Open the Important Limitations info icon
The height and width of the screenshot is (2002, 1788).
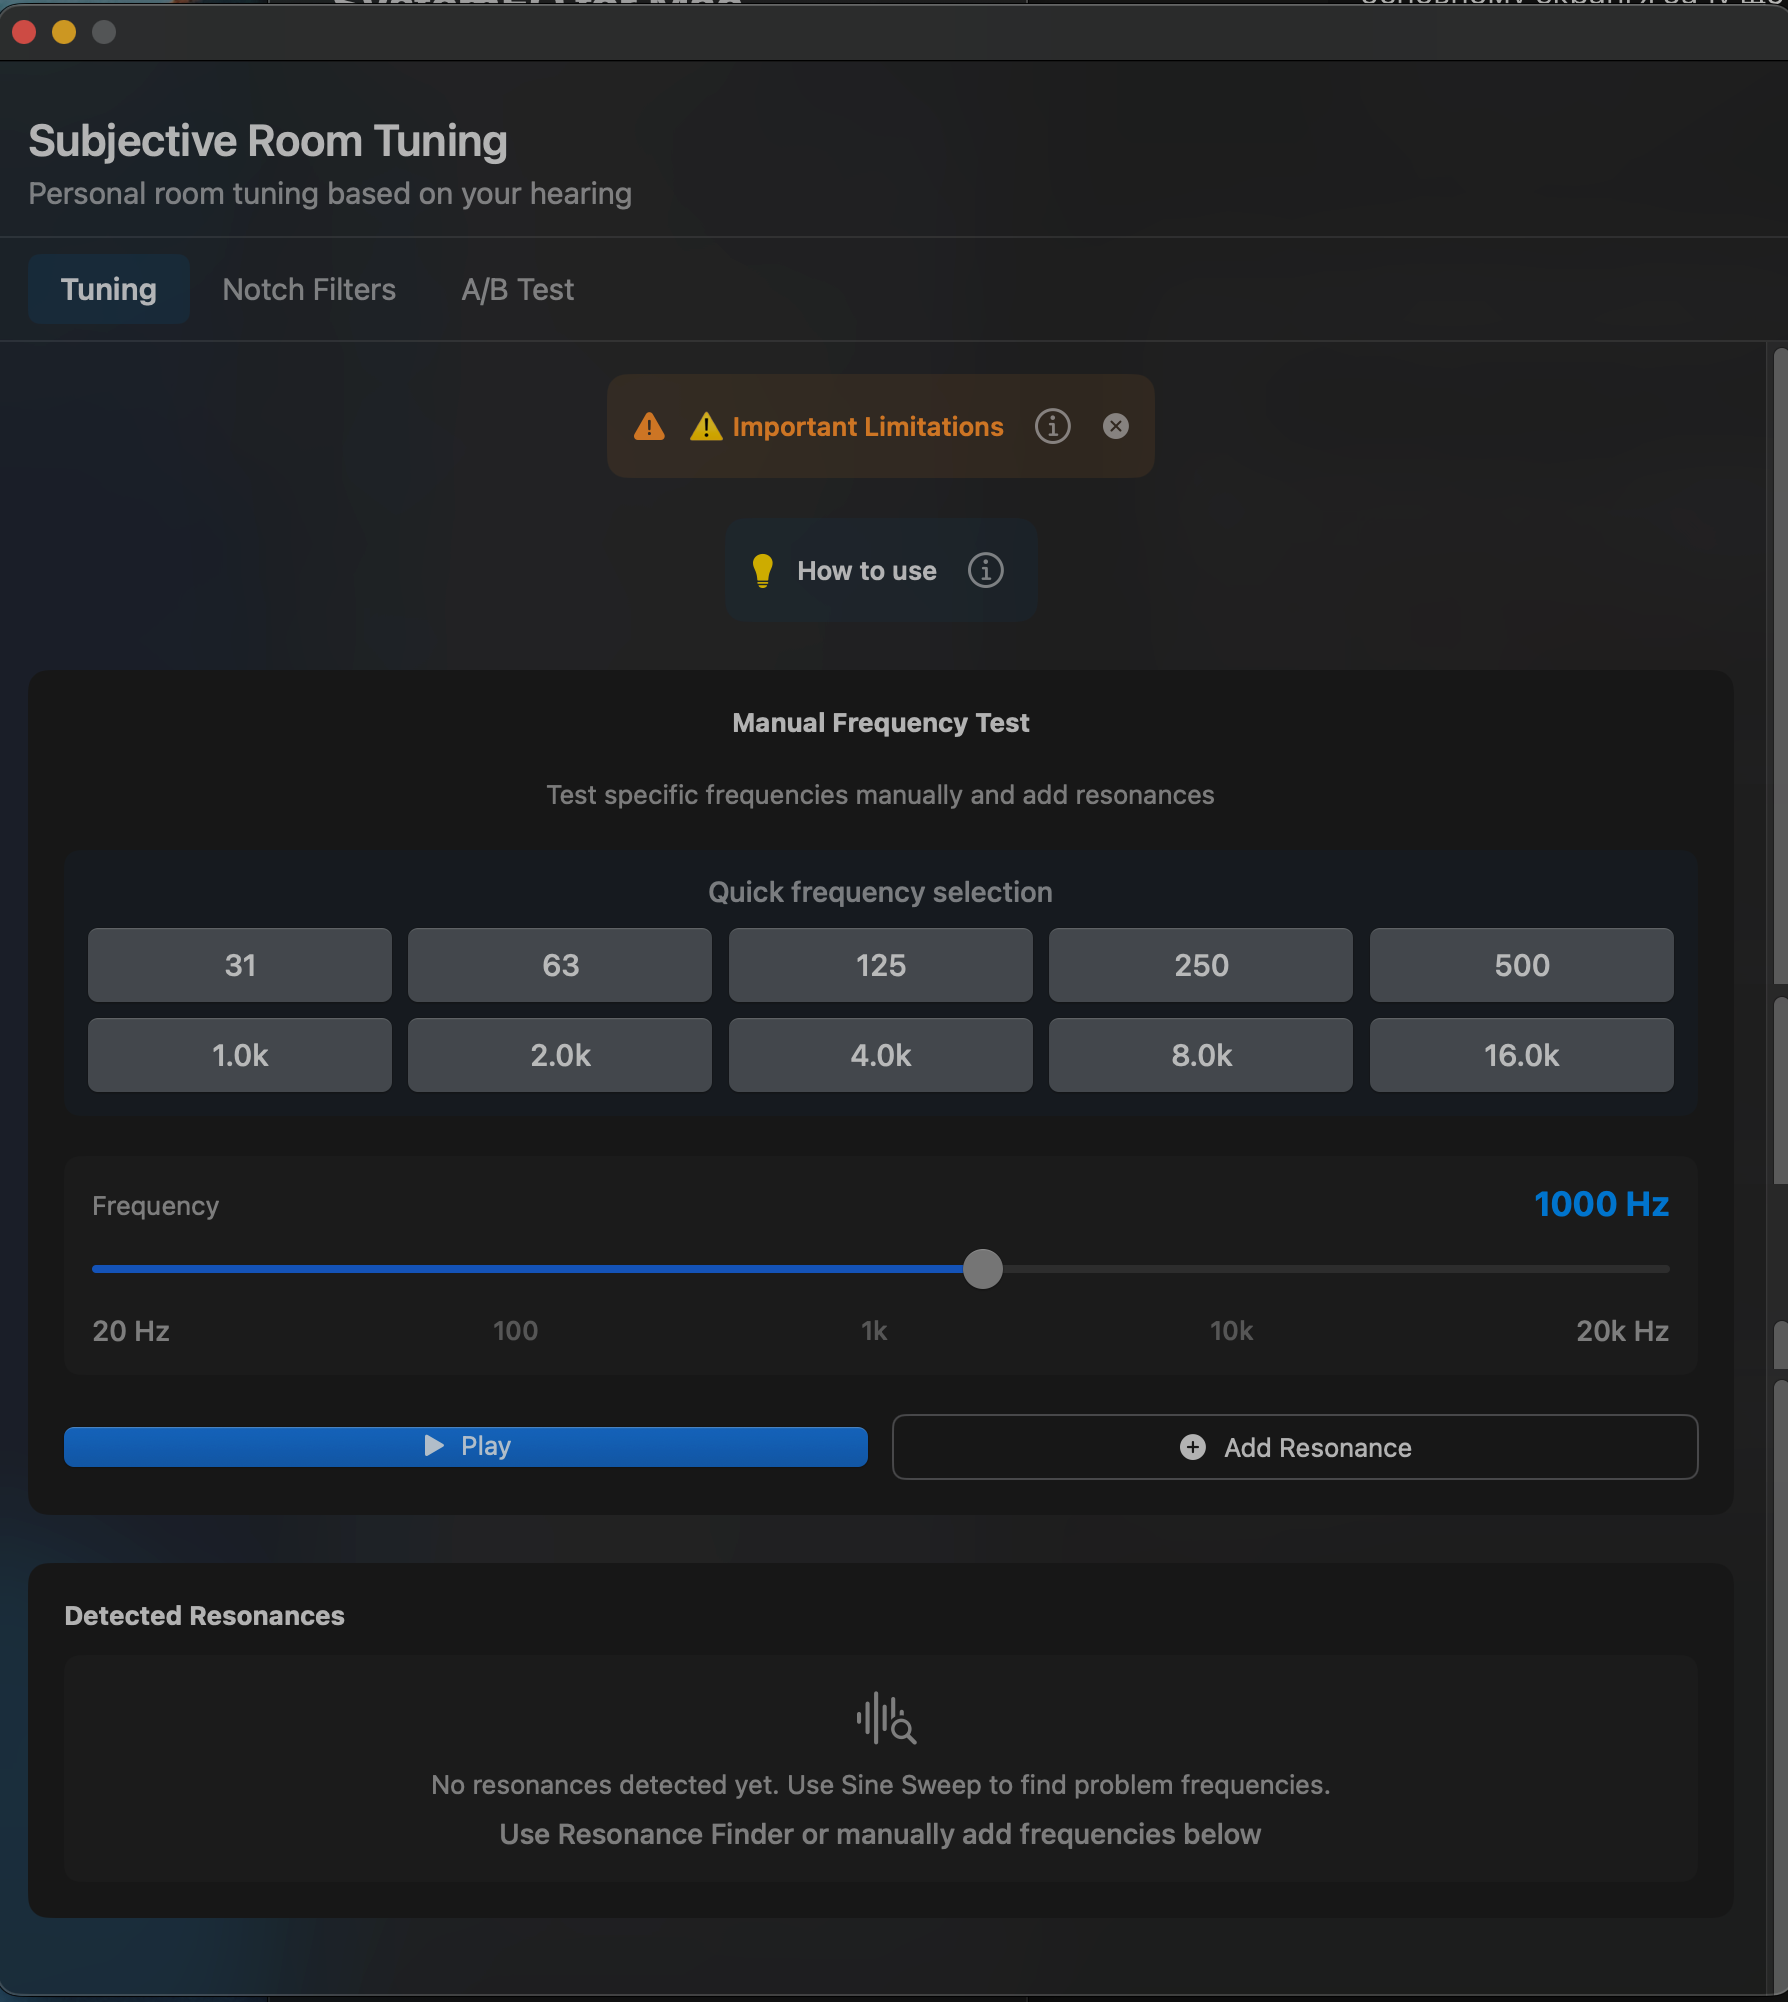tap(1052, 426)
